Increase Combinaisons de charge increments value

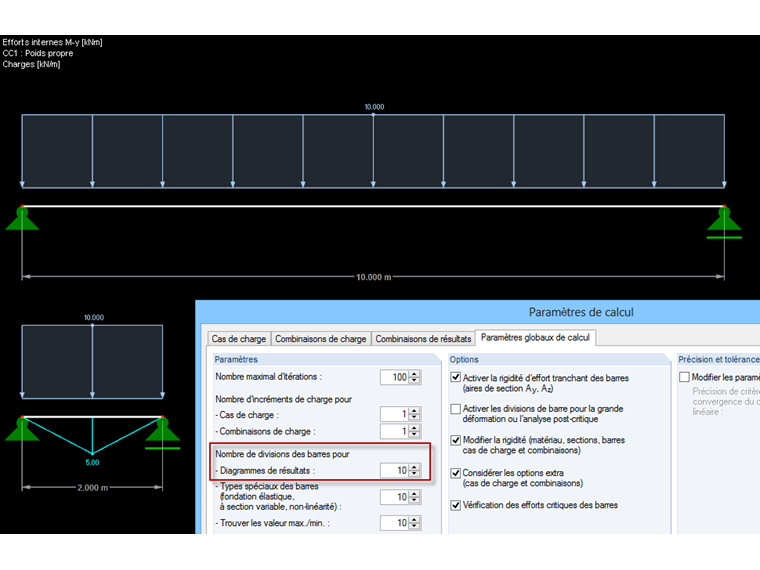(x=414, y=428)
